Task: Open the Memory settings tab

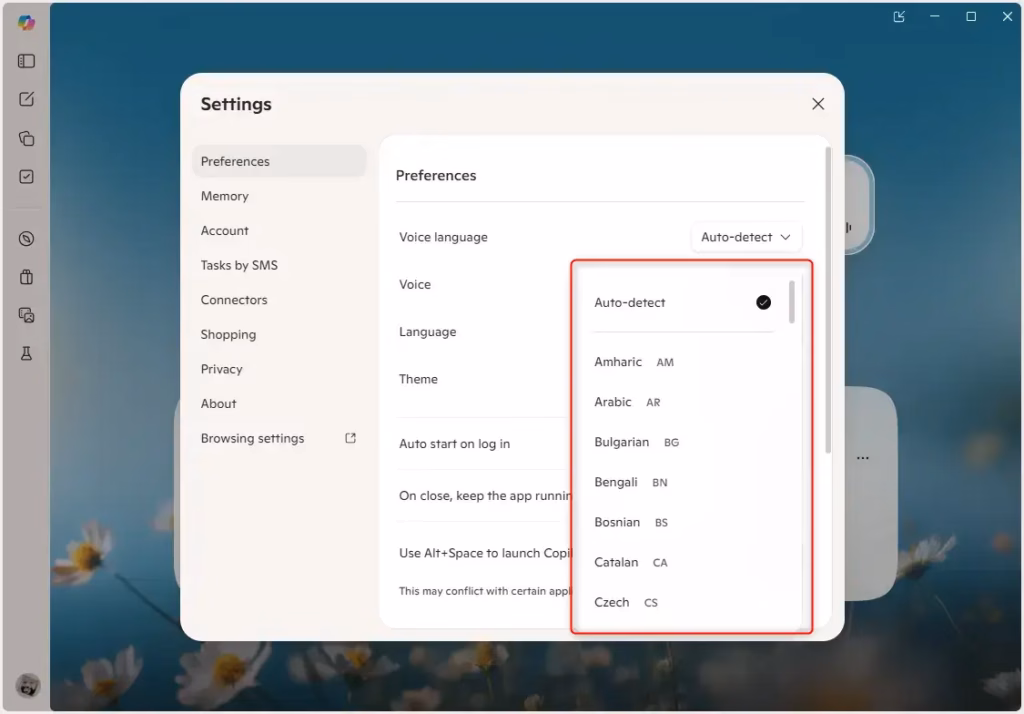Action: (x=225, y=196)
